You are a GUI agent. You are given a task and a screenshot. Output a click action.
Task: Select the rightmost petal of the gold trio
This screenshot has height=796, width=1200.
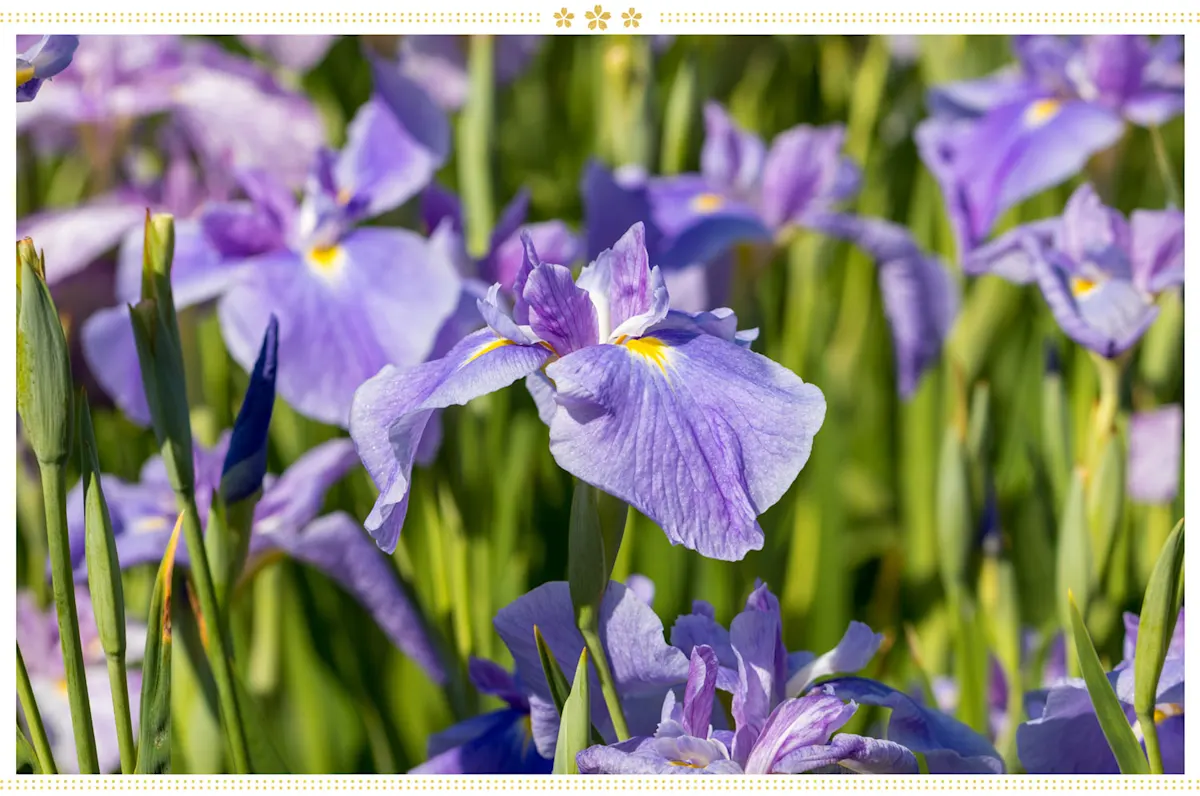(631, 17)
